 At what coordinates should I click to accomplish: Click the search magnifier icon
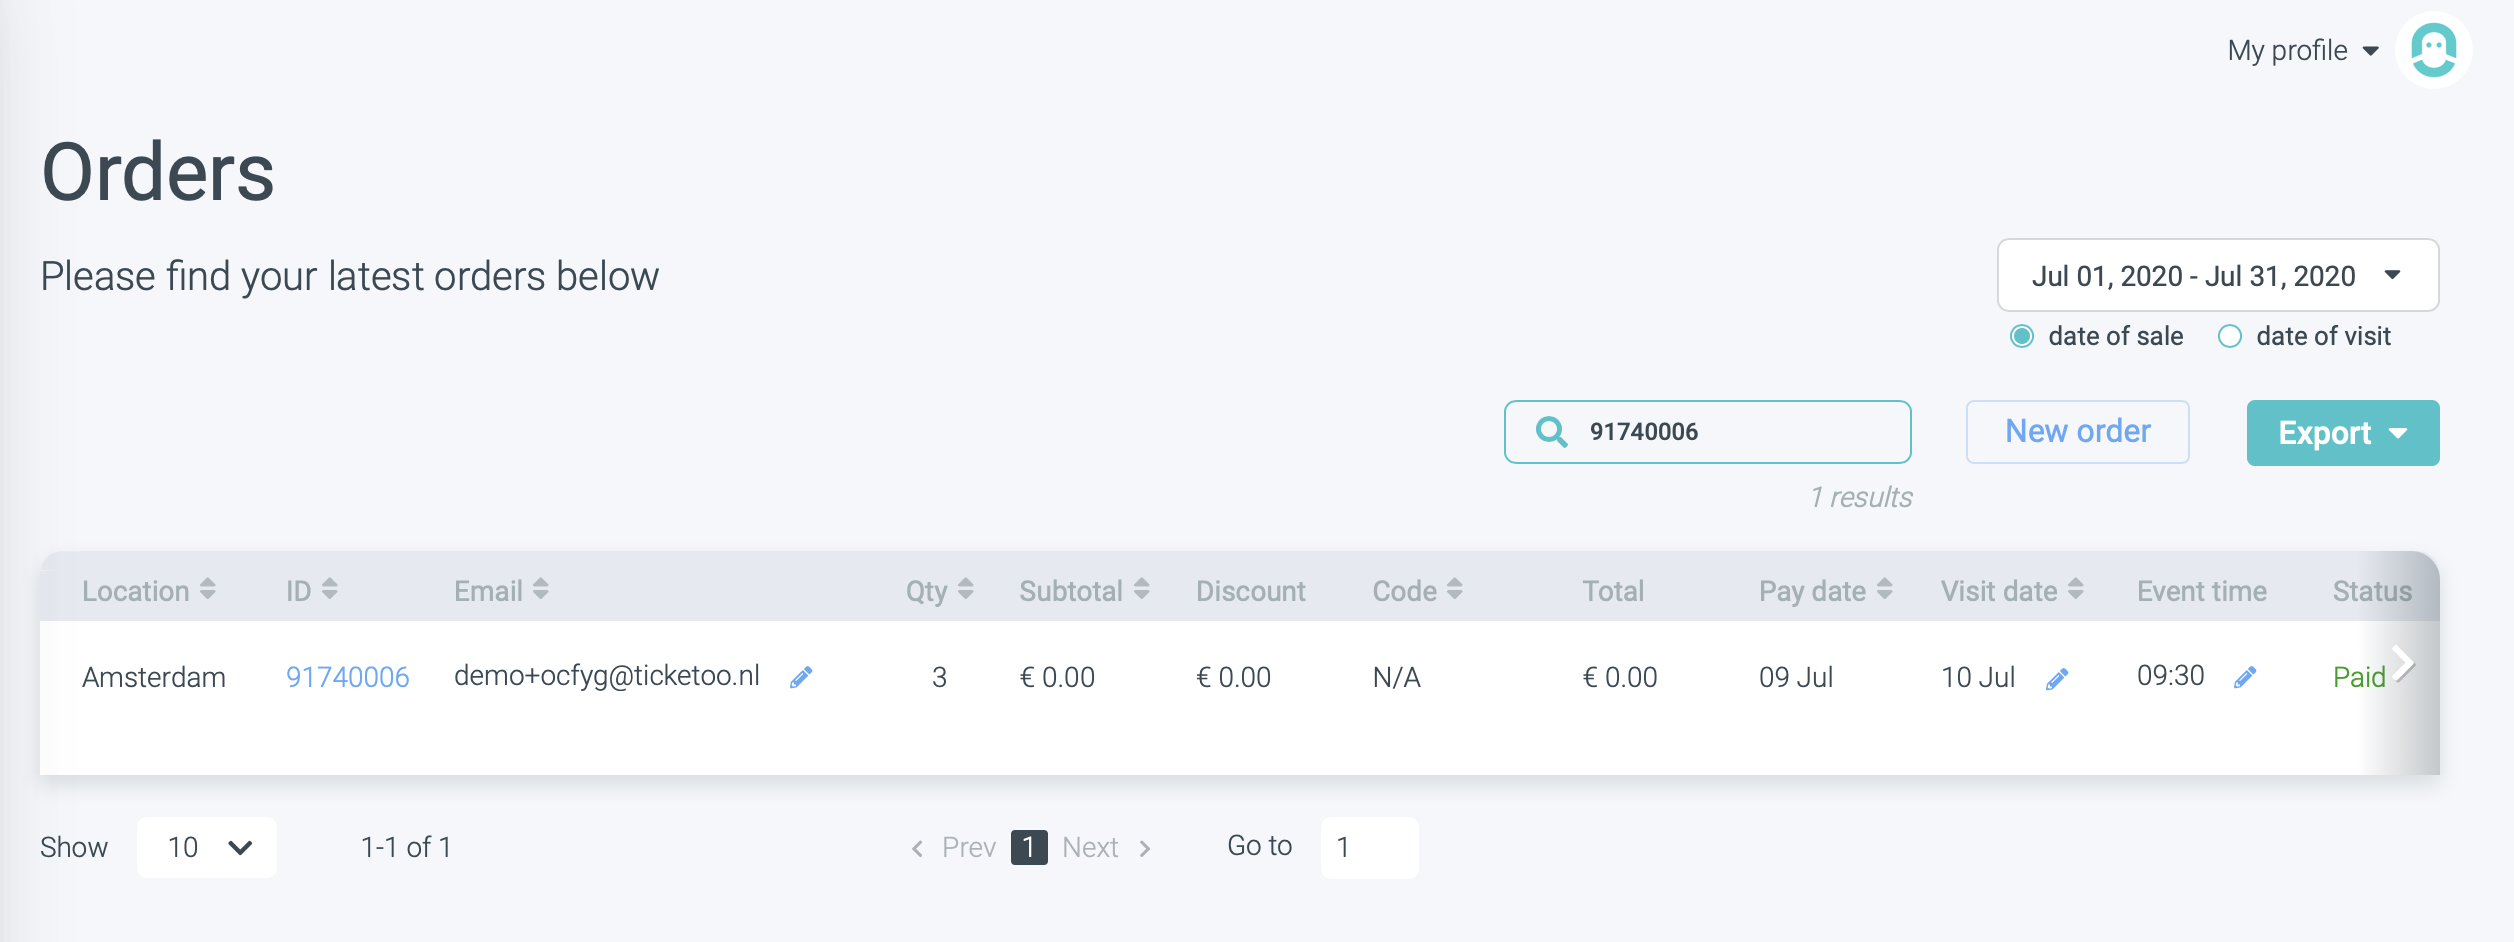click(x=1551, y=432)
